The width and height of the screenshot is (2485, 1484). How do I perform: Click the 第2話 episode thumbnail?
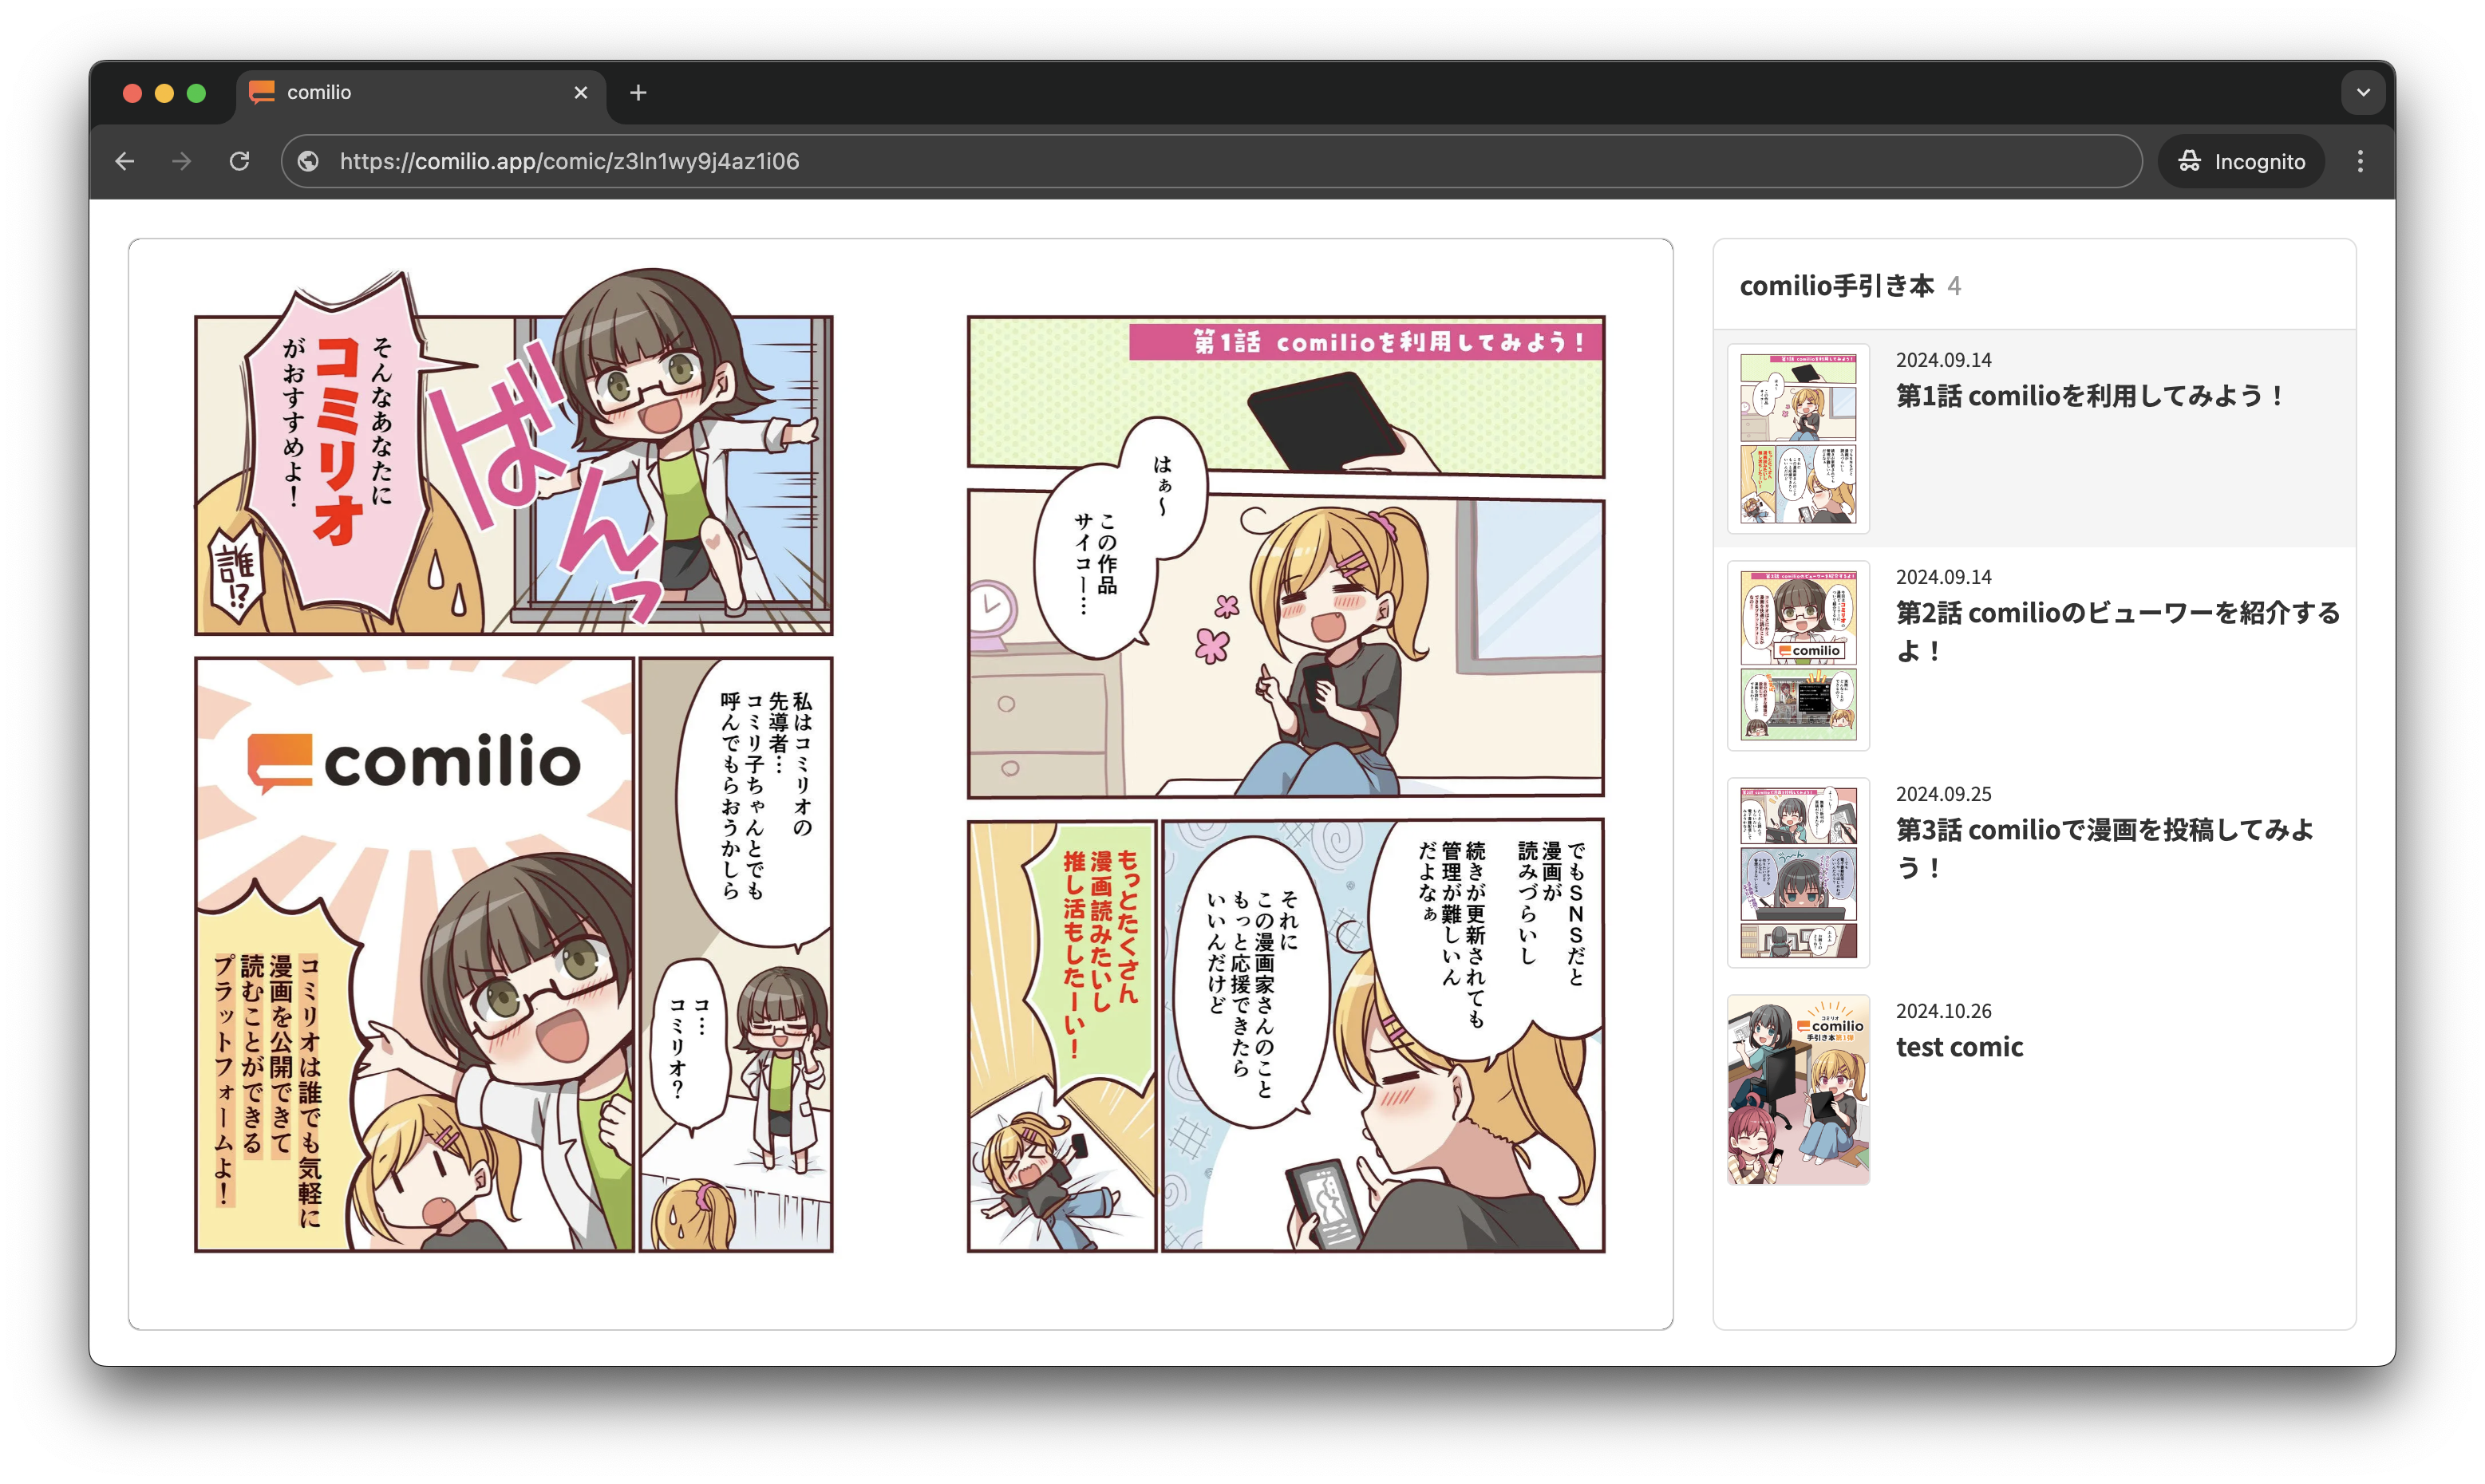click(1798, 655)
